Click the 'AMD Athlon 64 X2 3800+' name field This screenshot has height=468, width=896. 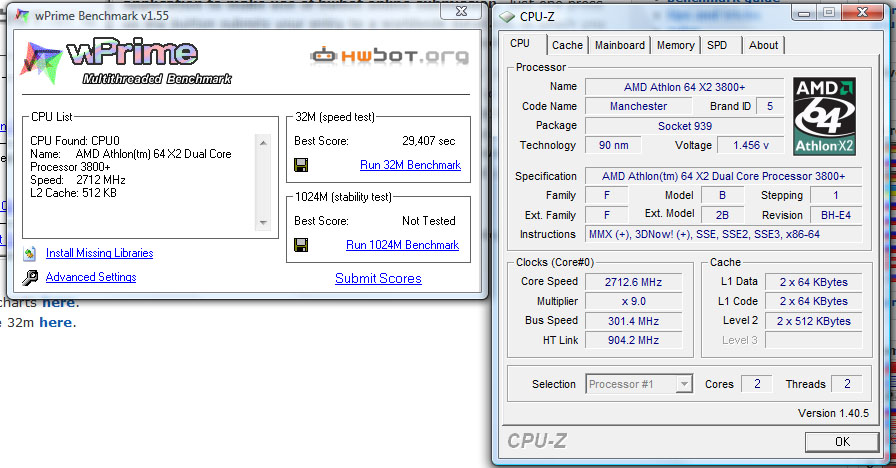click(685, 87)
